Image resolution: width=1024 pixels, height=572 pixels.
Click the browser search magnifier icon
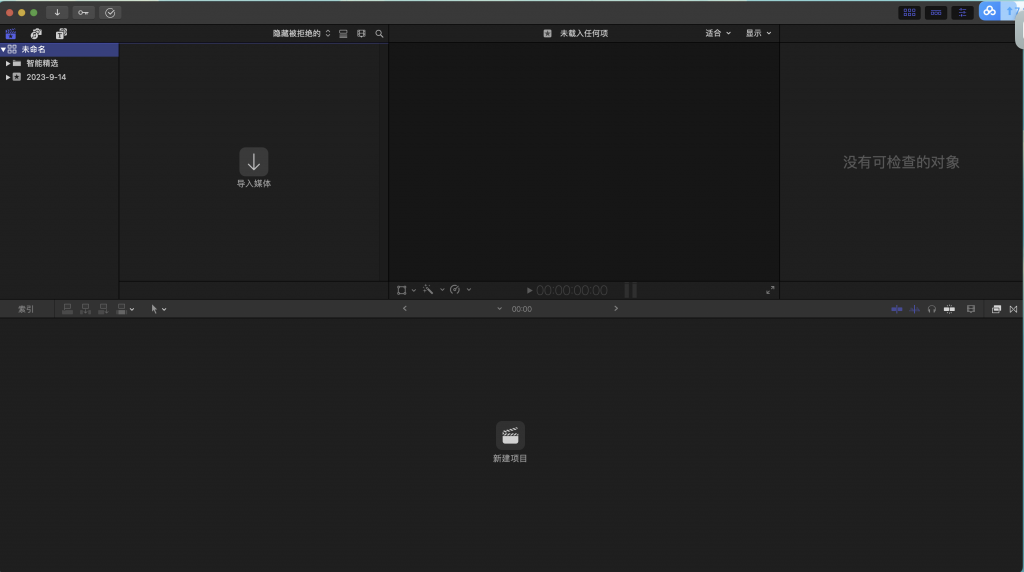(x=379, y=33)
